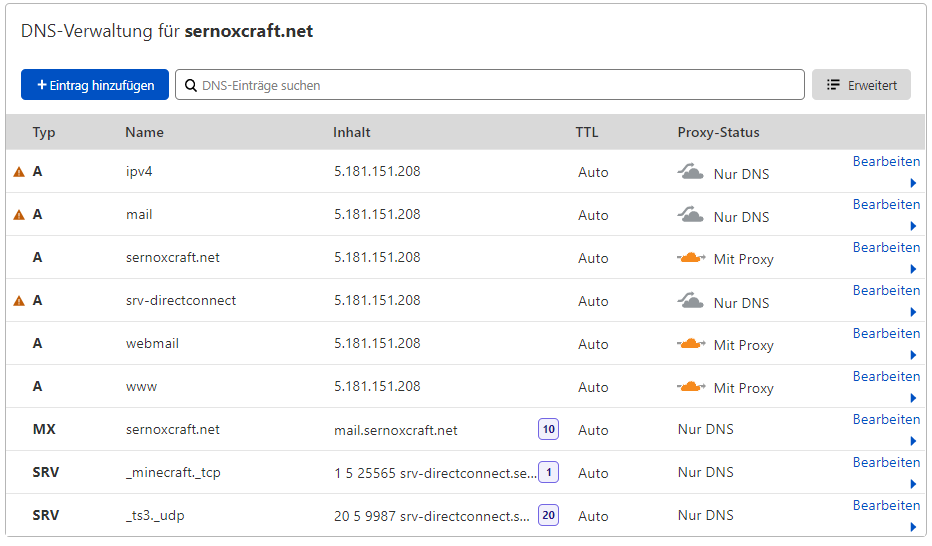Screen dimensions: 932x546
Task: Toggle proxy status cloud for mail record
Action: click(691, 215)
